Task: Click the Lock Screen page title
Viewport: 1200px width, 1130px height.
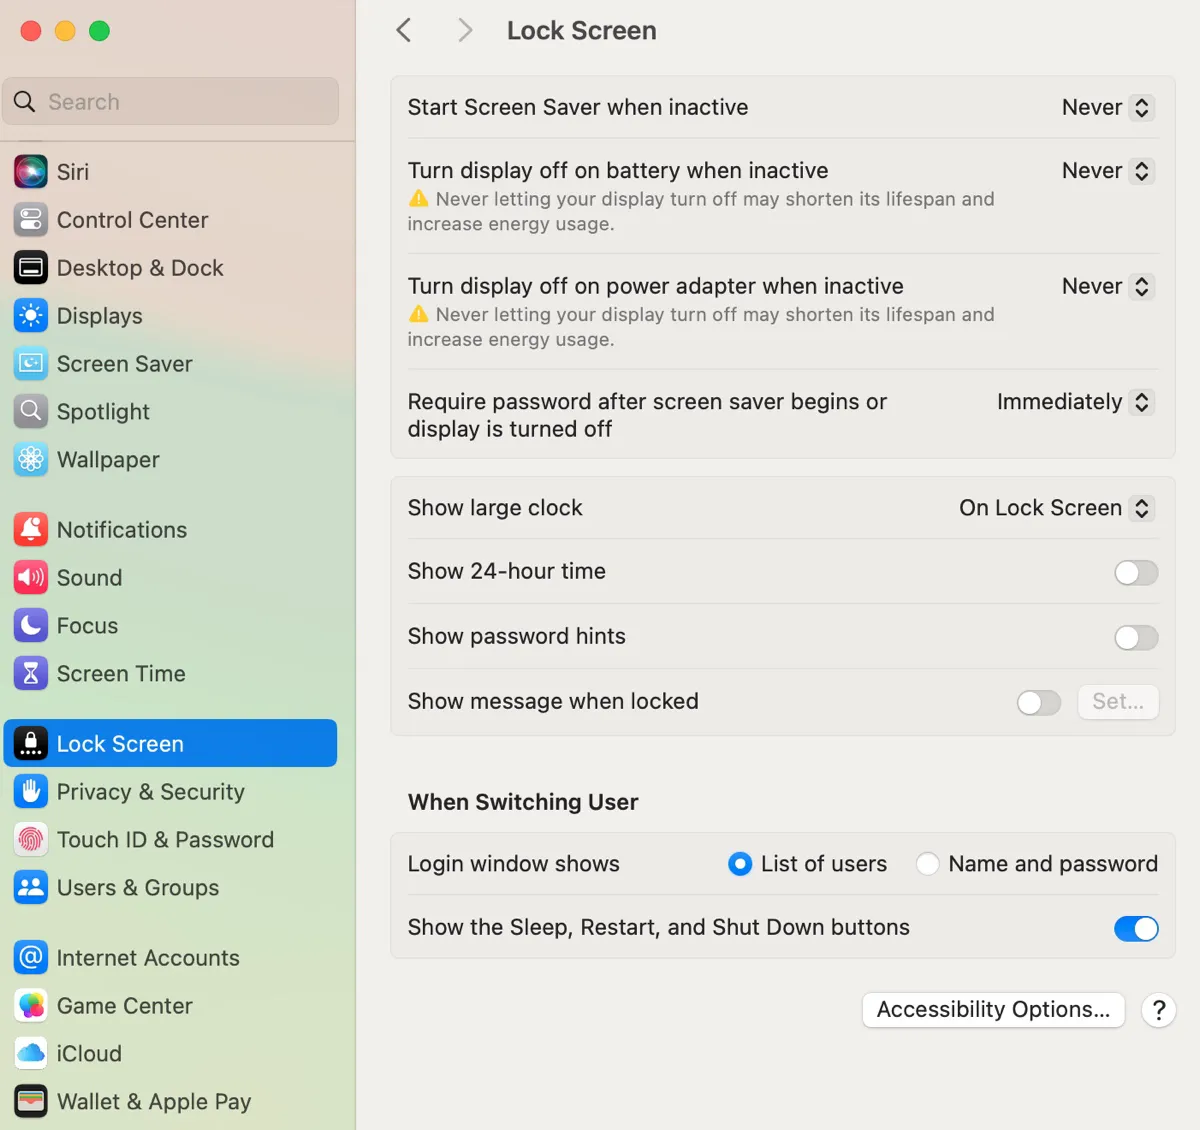Action: (x=582, y=31)
